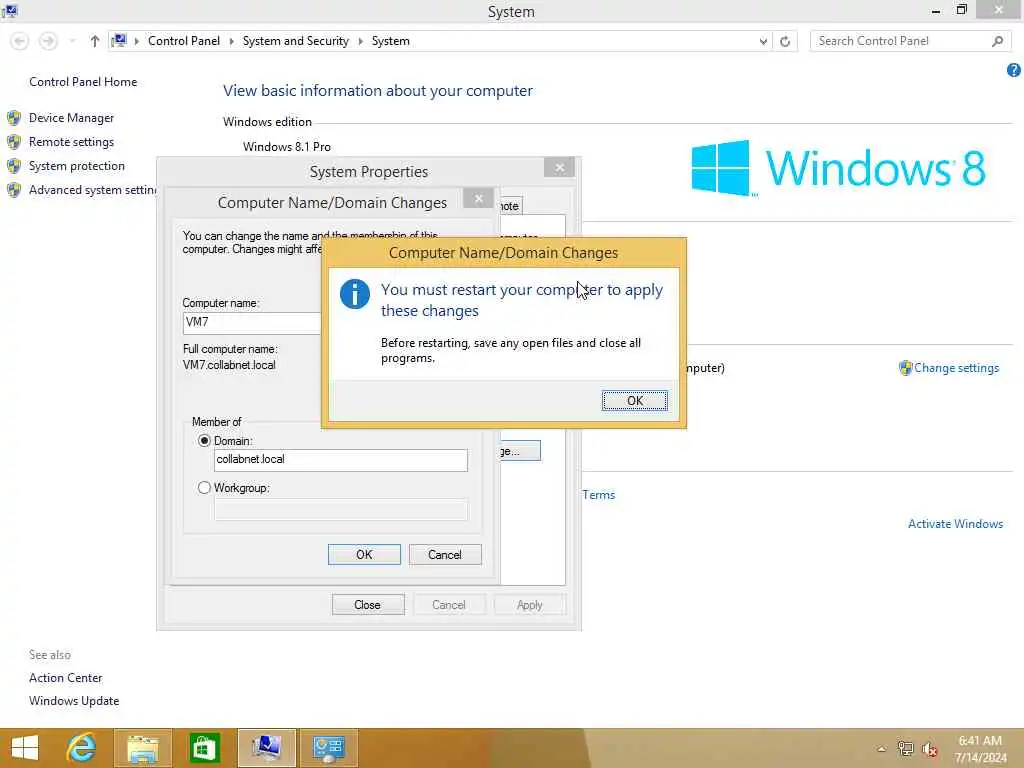Click the collabnet.local domain field

pos(340,460)
